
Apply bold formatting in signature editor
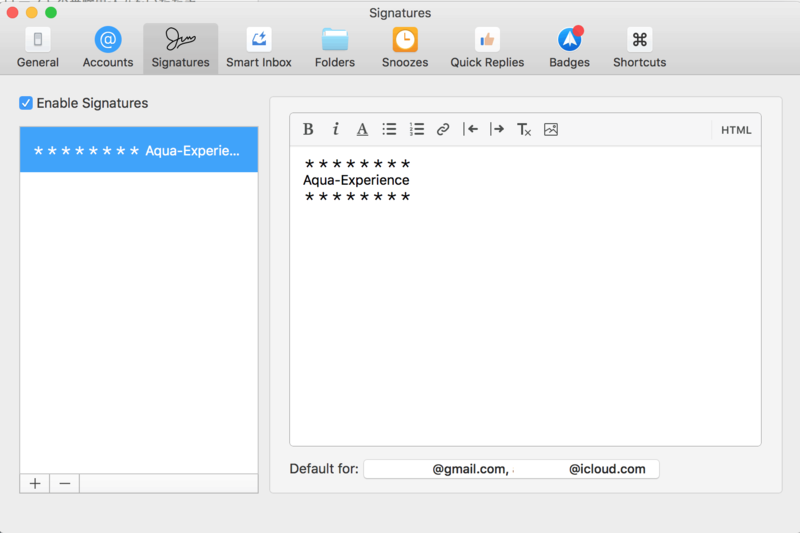pos(308,130)
